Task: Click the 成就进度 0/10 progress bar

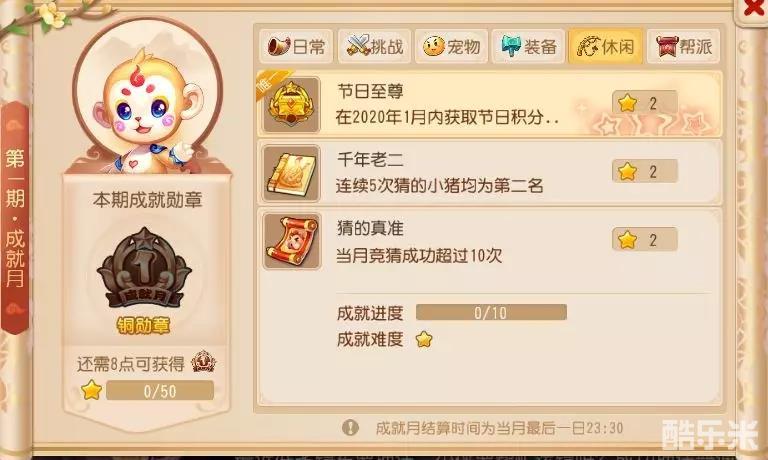Action: point(491,313)
